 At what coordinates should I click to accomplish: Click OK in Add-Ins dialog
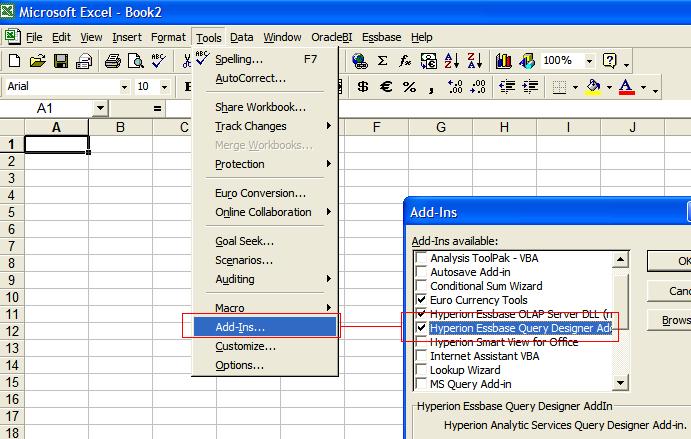pos(669,261)
